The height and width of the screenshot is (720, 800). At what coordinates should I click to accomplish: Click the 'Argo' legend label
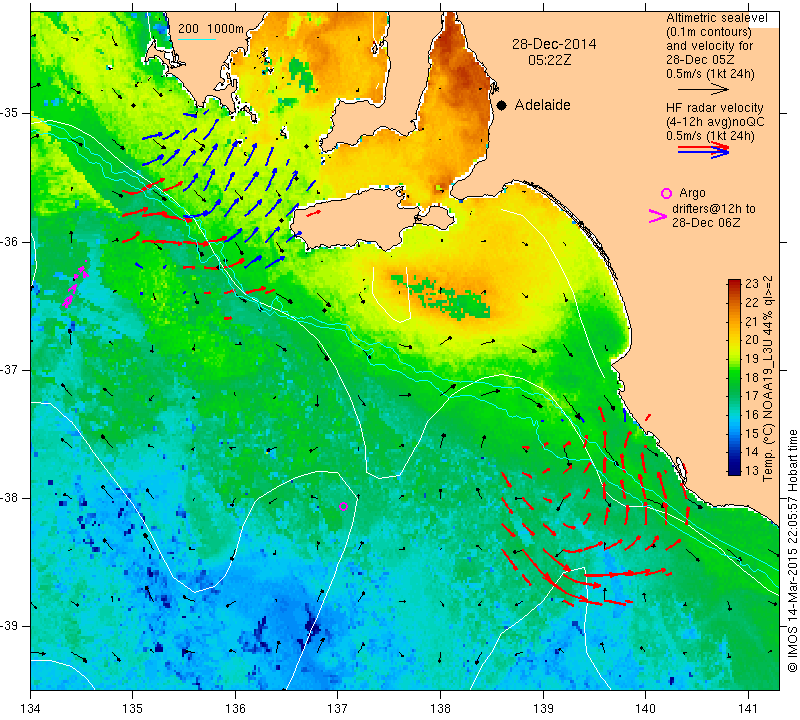coord(692,193)
